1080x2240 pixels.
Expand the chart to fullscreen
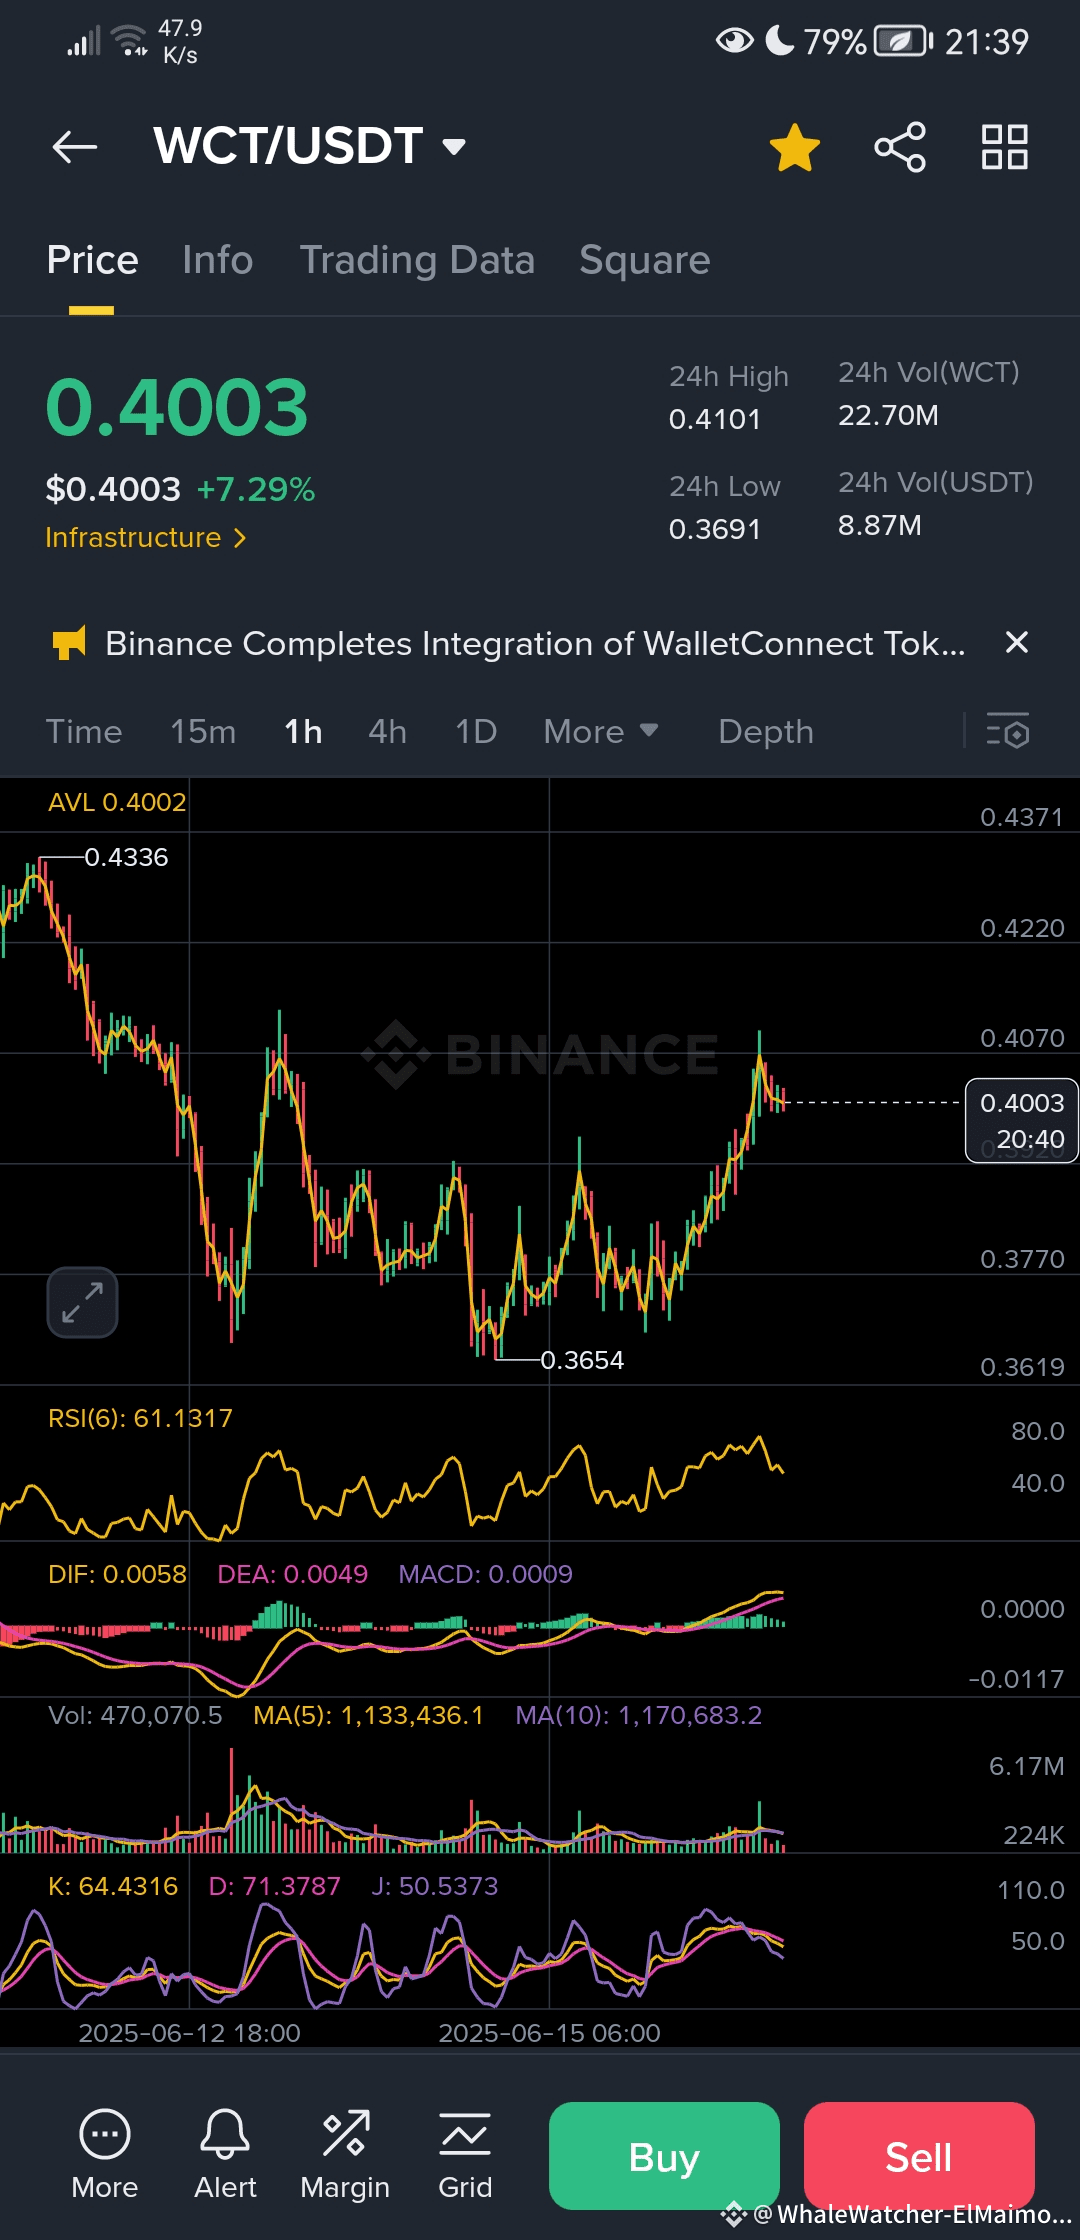(82, 1302)
